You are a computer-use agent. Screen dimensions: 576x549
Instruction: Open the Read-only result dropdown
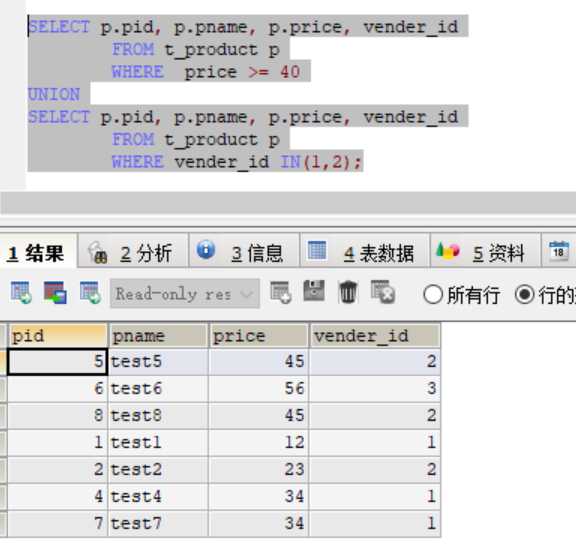[x=185, y=294]
